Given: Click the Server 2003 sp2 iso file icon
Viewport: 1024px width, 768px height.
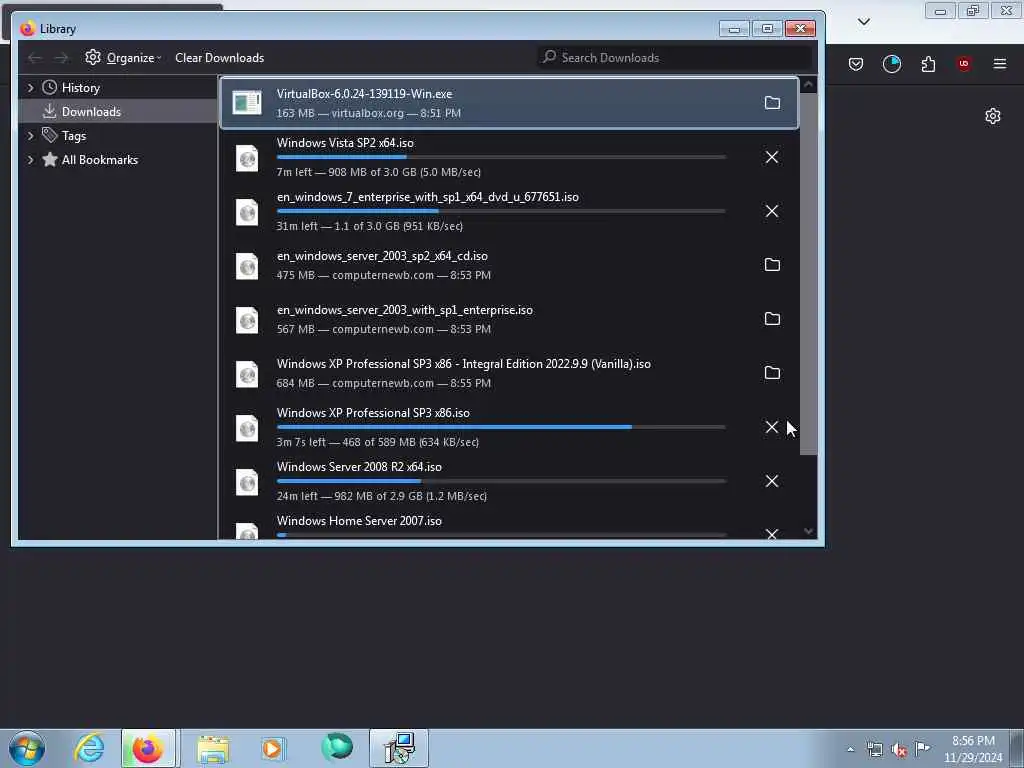Looking at the screenshot, I should tap(247, 266).
